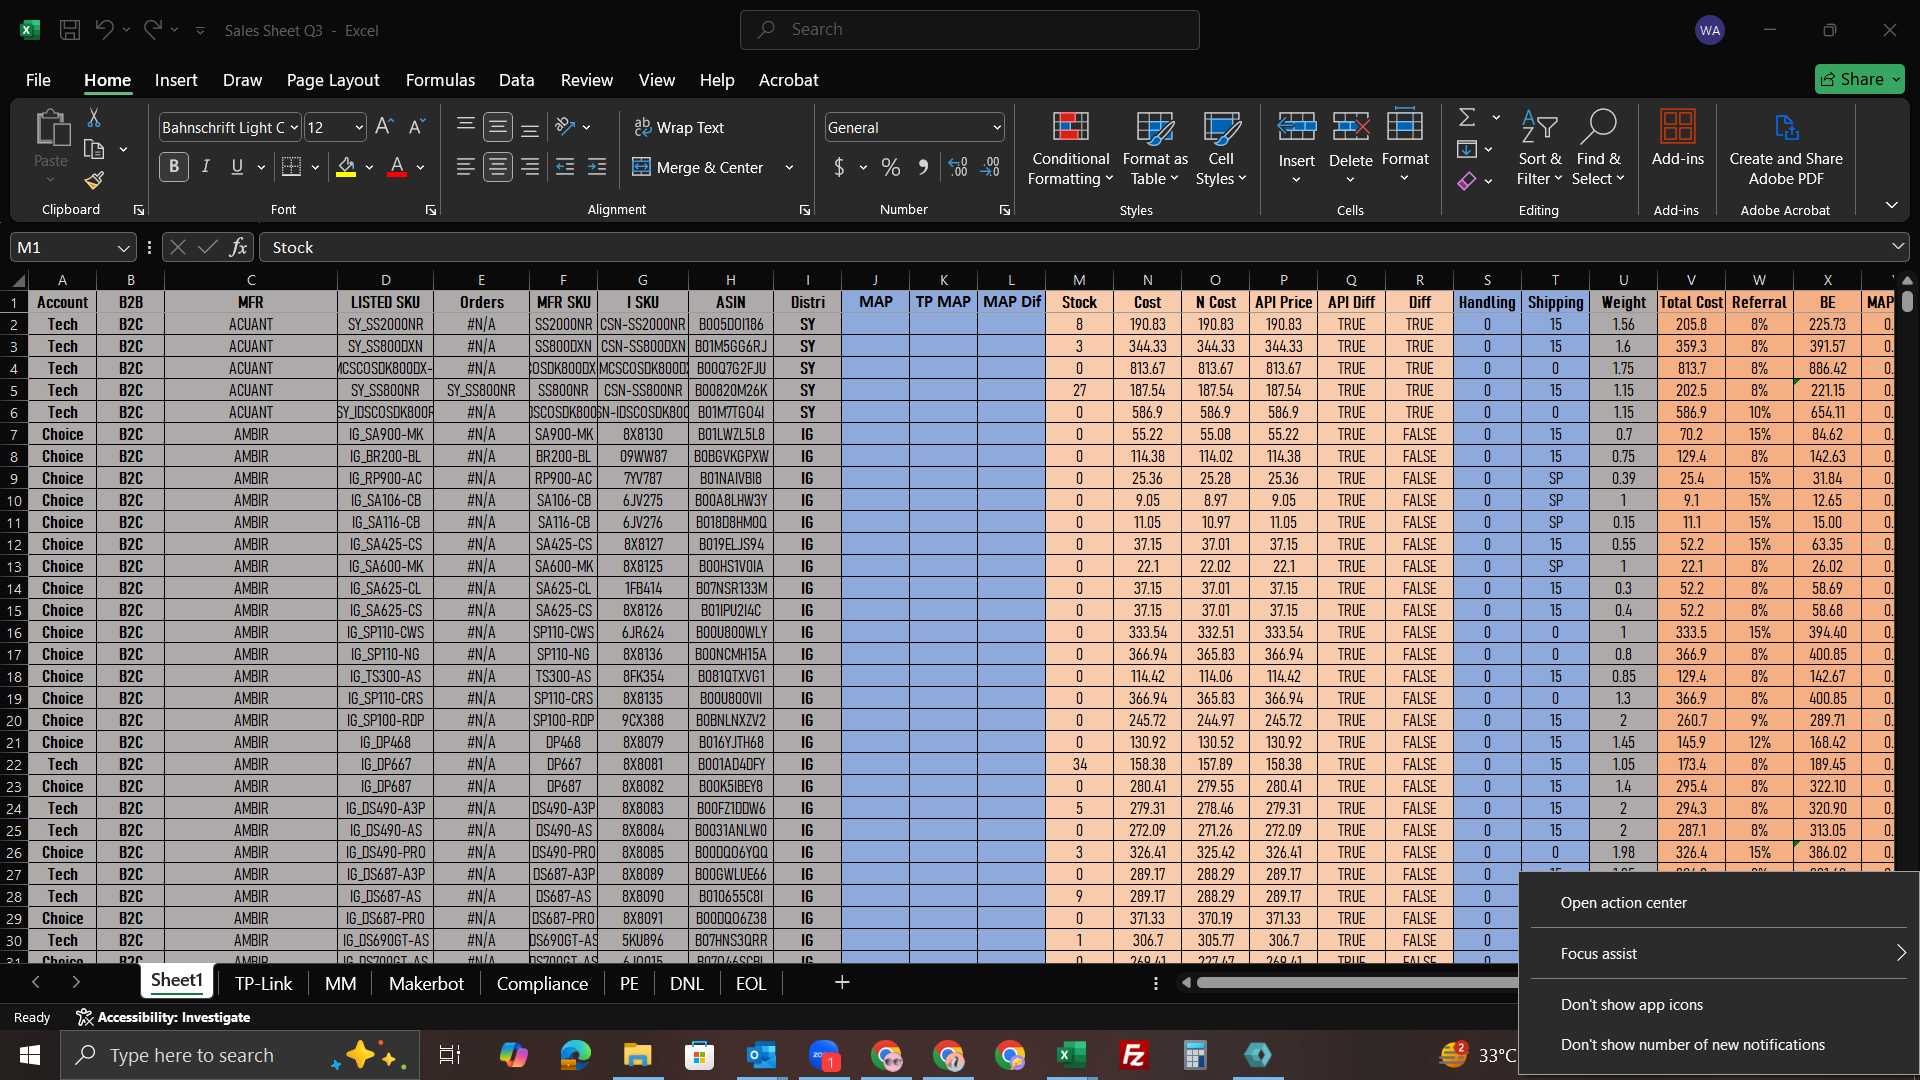Click Decrease Indent icon

565,167
